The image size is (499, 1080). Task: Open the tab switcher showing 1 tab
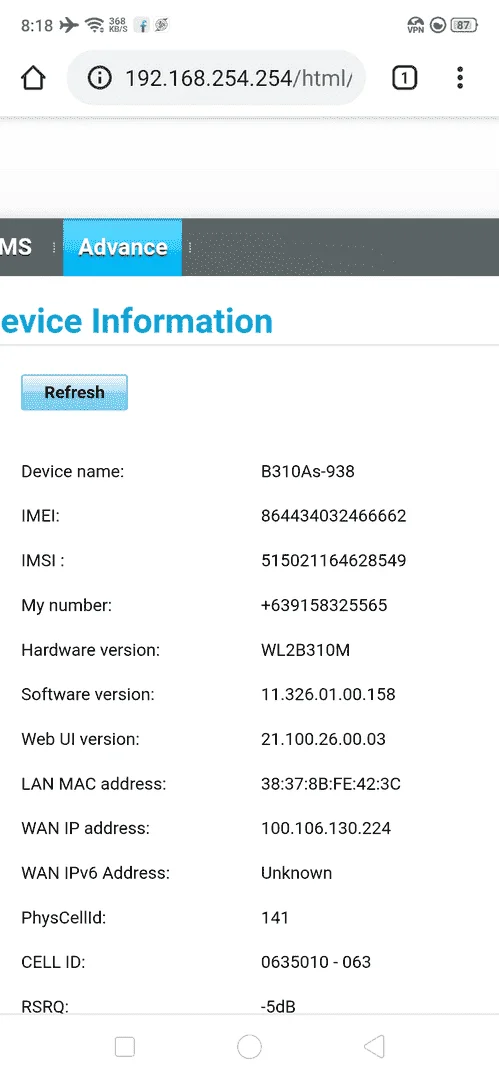coord(405,78)
